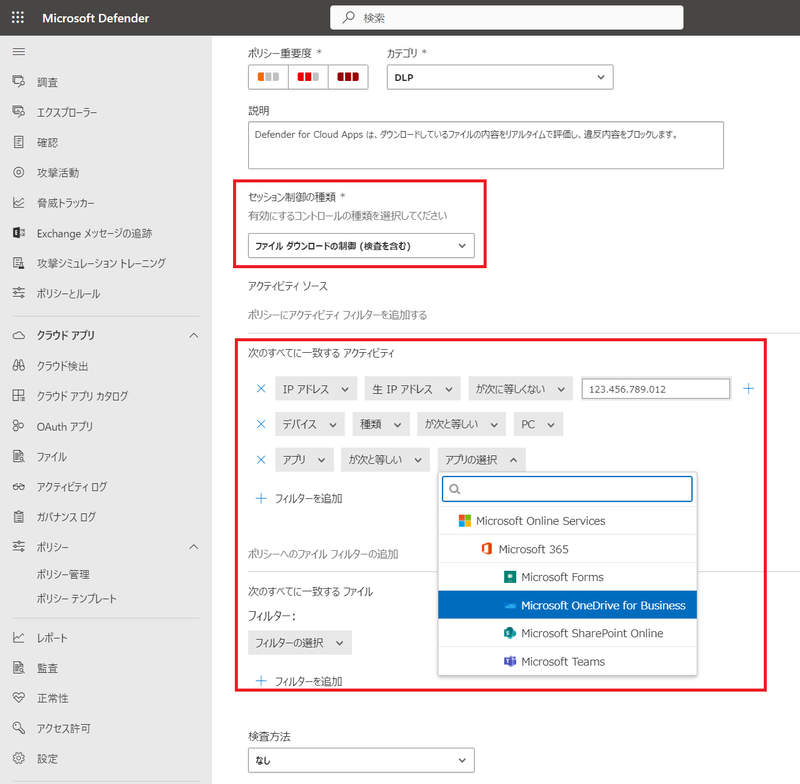
Task: Click the 検索 search box
Action: click(507, 18)
